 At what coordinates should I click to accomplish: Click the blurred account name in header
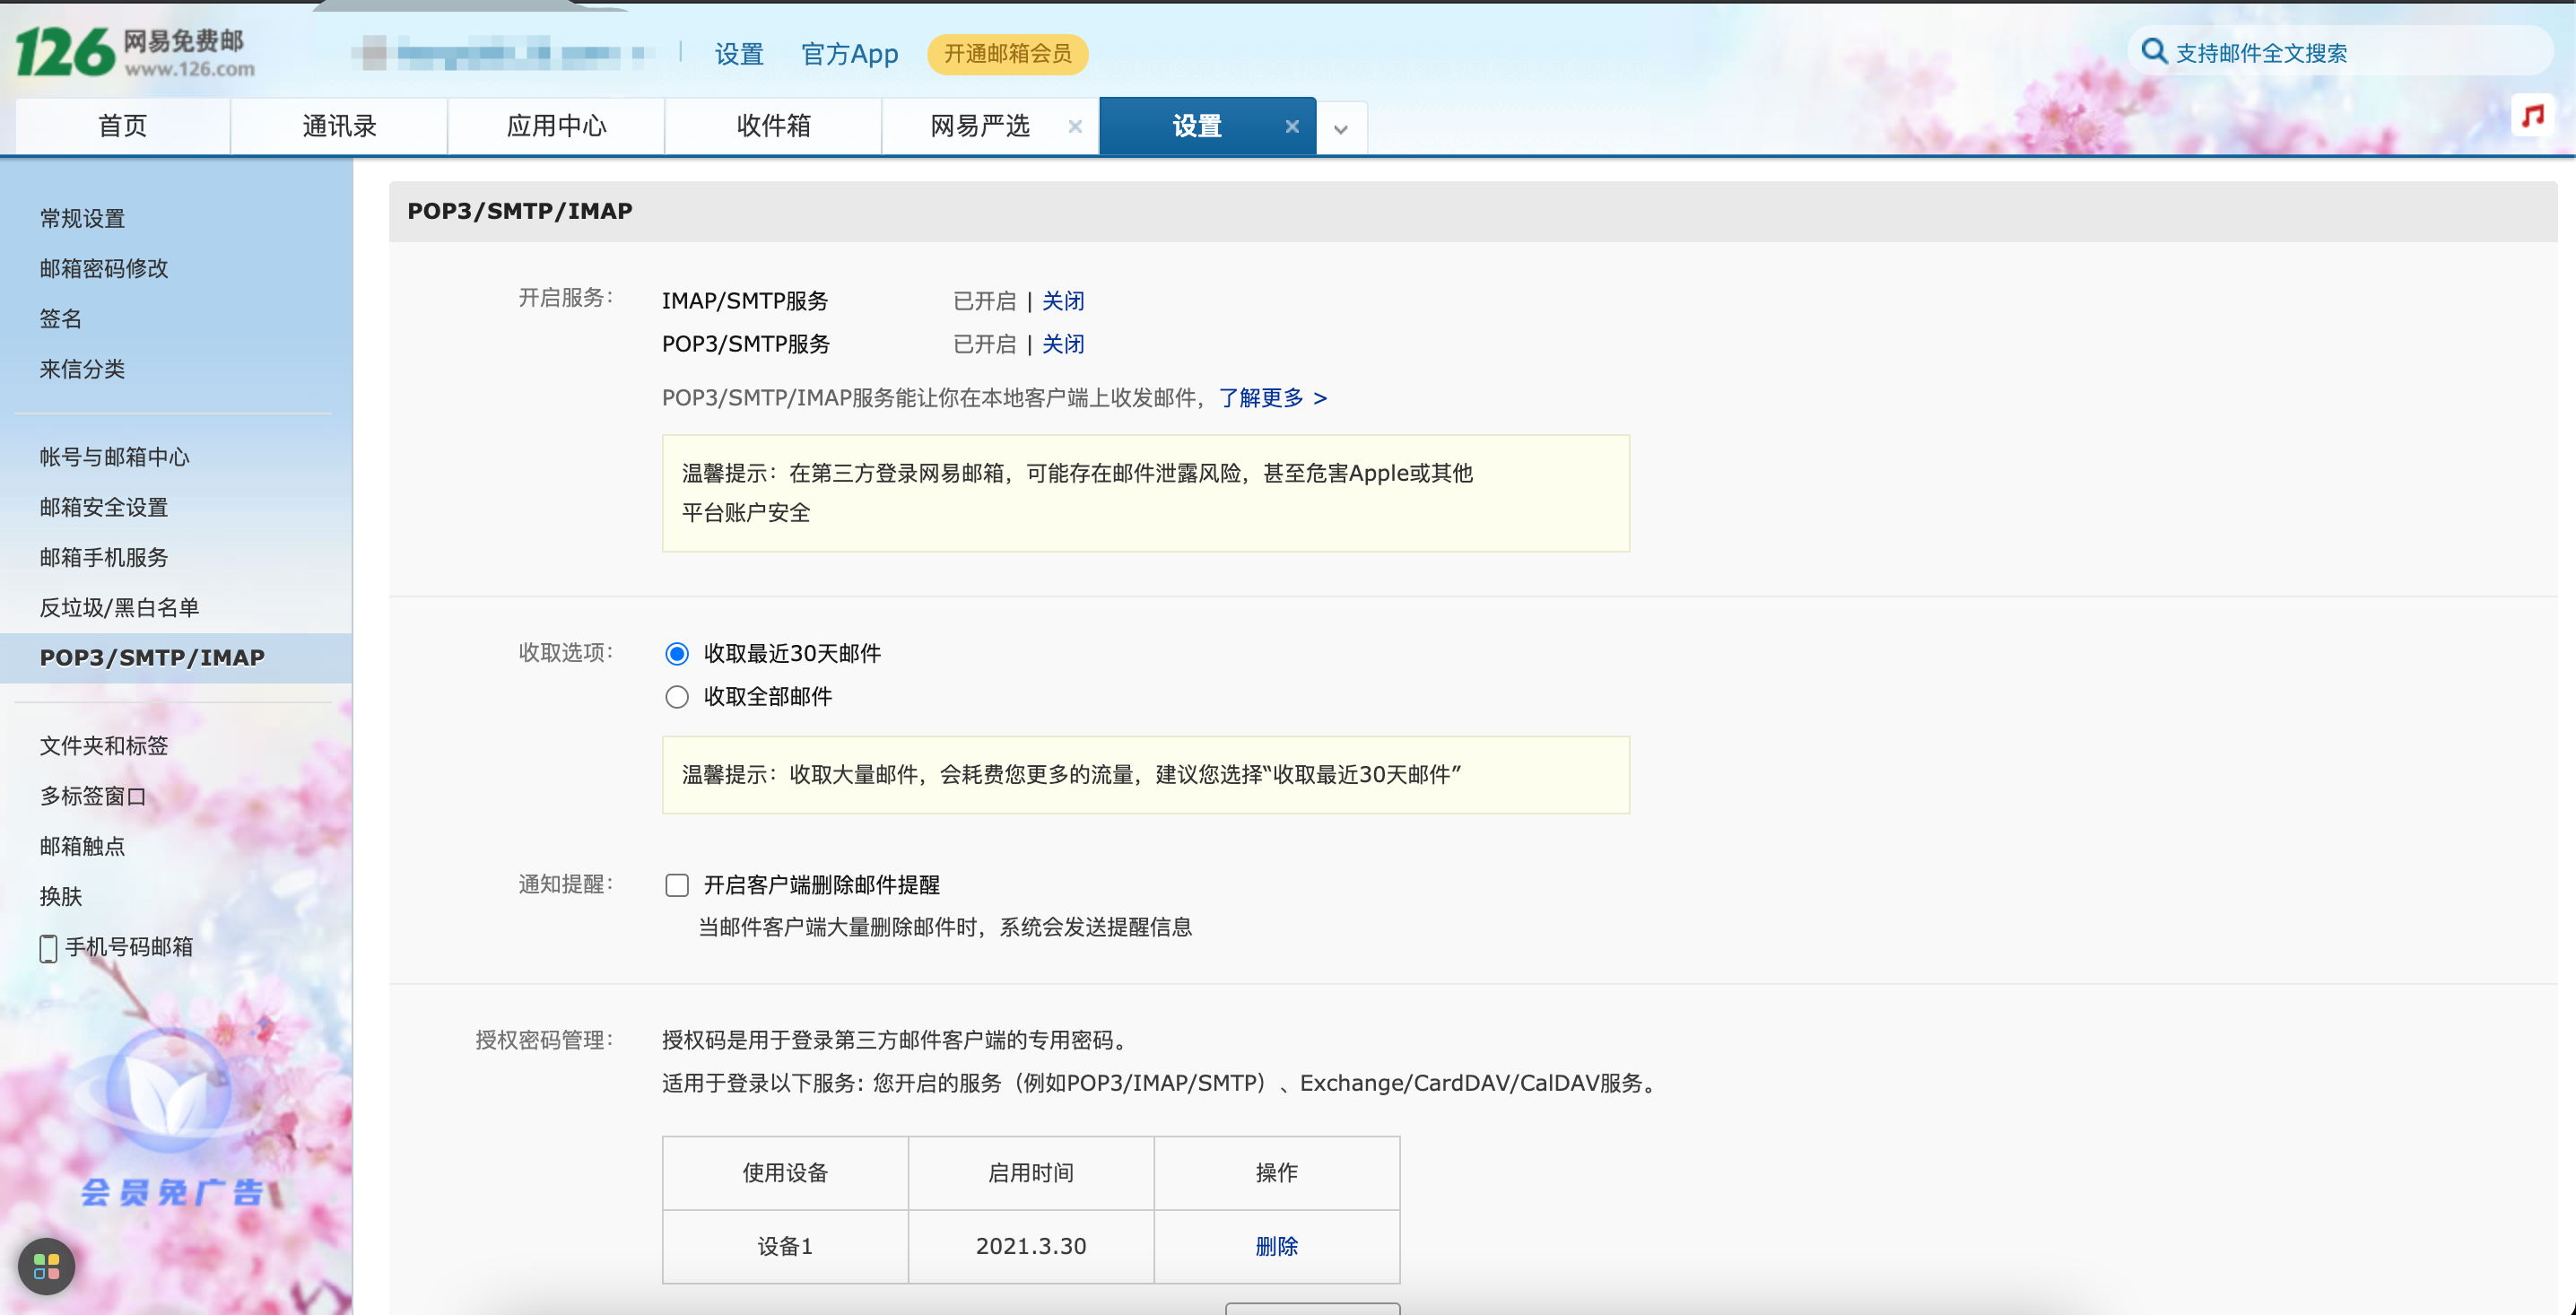coord(503,53)
